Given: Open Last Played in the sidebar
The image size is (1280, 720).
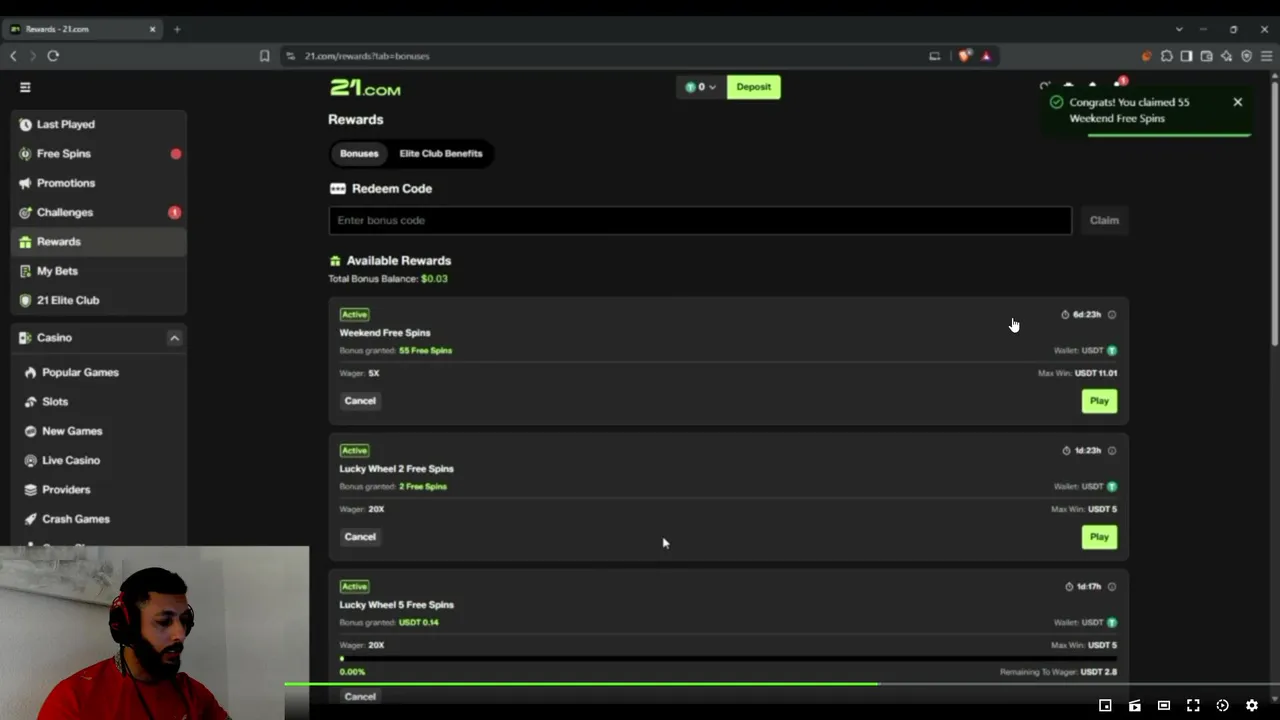Looking at the screenshot, I should click(98, 124).
